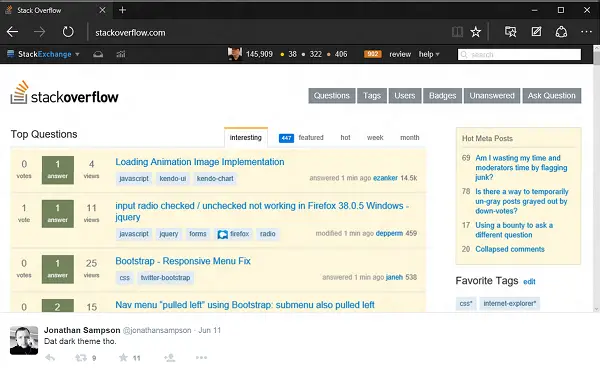Retweet the dark theme tweet
The width and height of the screenshot is (600, 376).
click(x=81, y=358)
